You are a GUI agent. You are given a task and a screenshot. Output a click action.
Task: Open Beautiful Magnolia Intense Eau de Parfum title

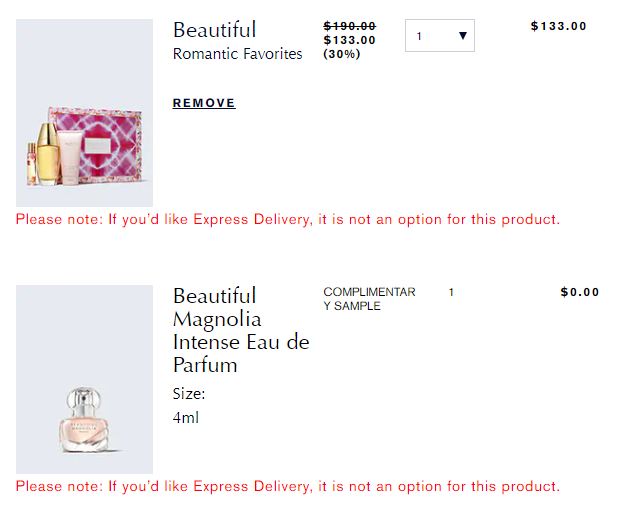241,330
